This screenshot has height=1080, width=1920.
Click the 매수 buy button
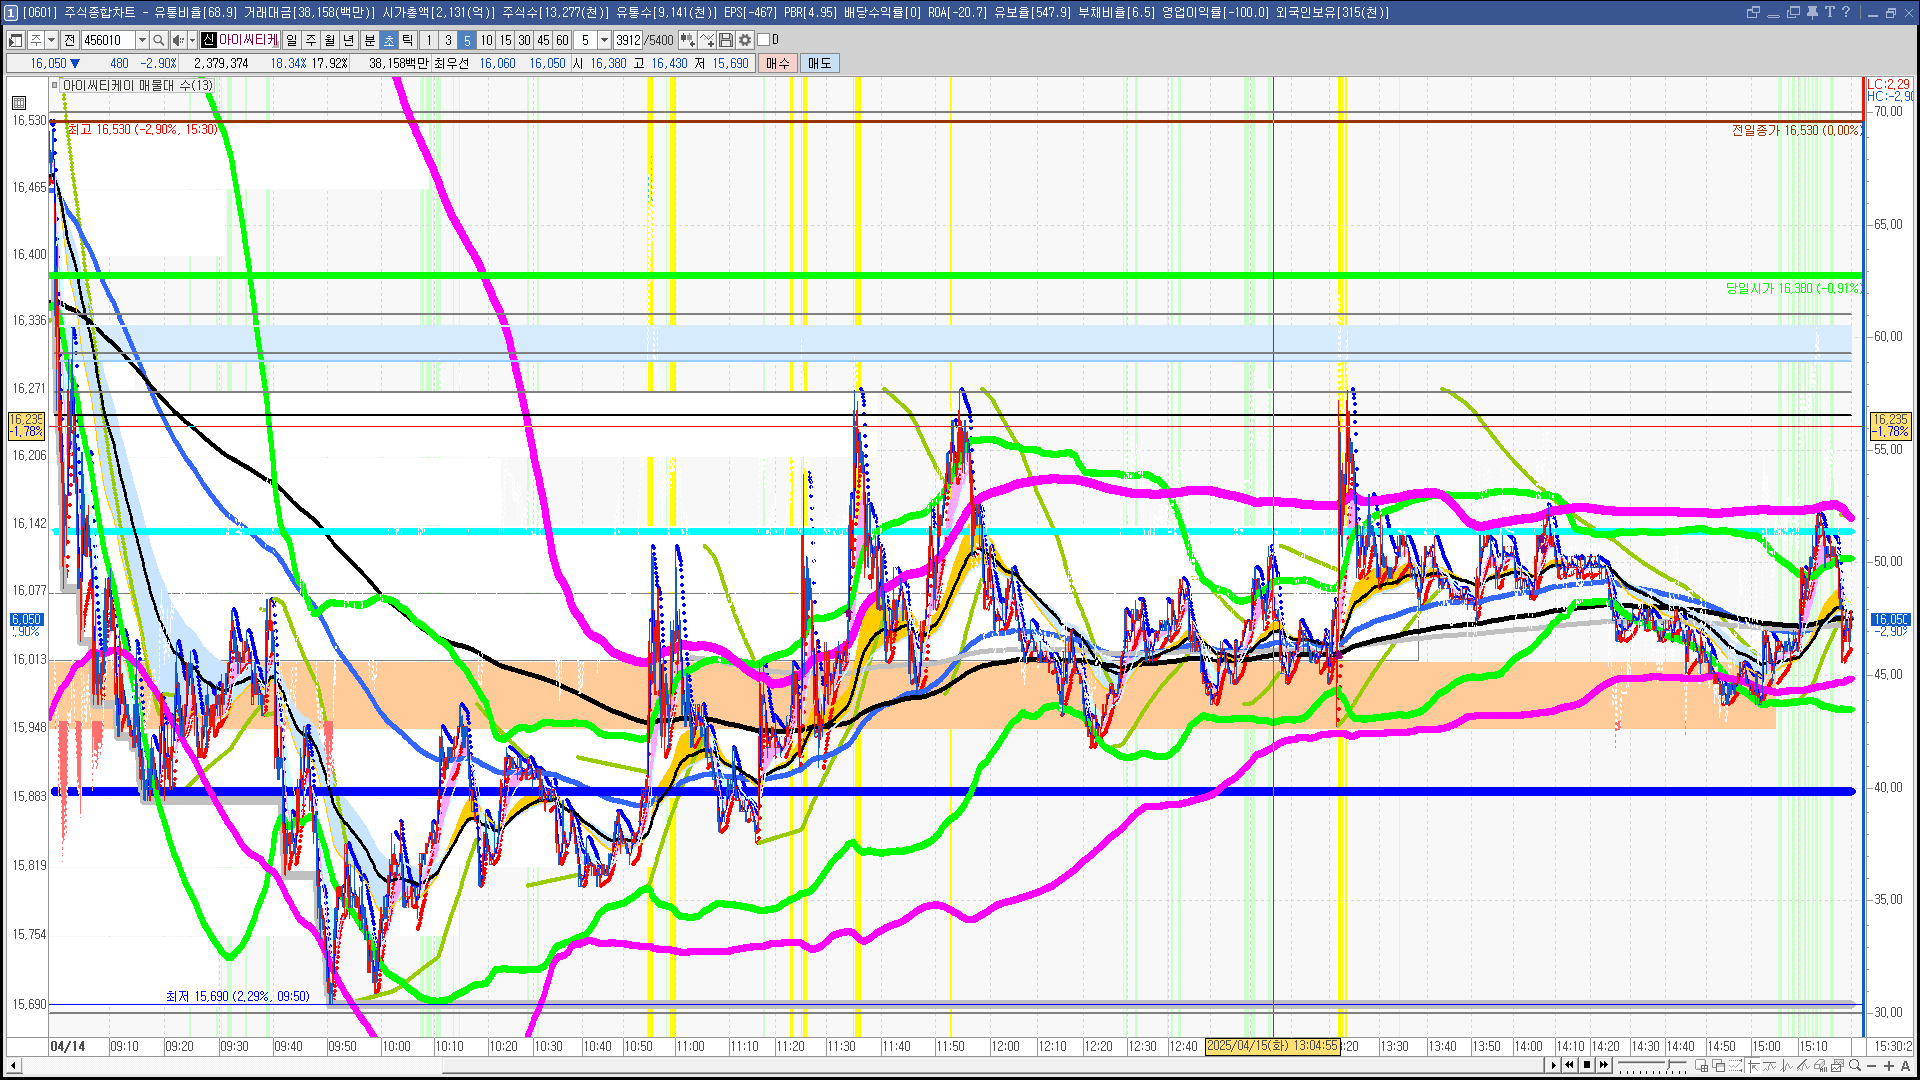[x=778, y=63]
